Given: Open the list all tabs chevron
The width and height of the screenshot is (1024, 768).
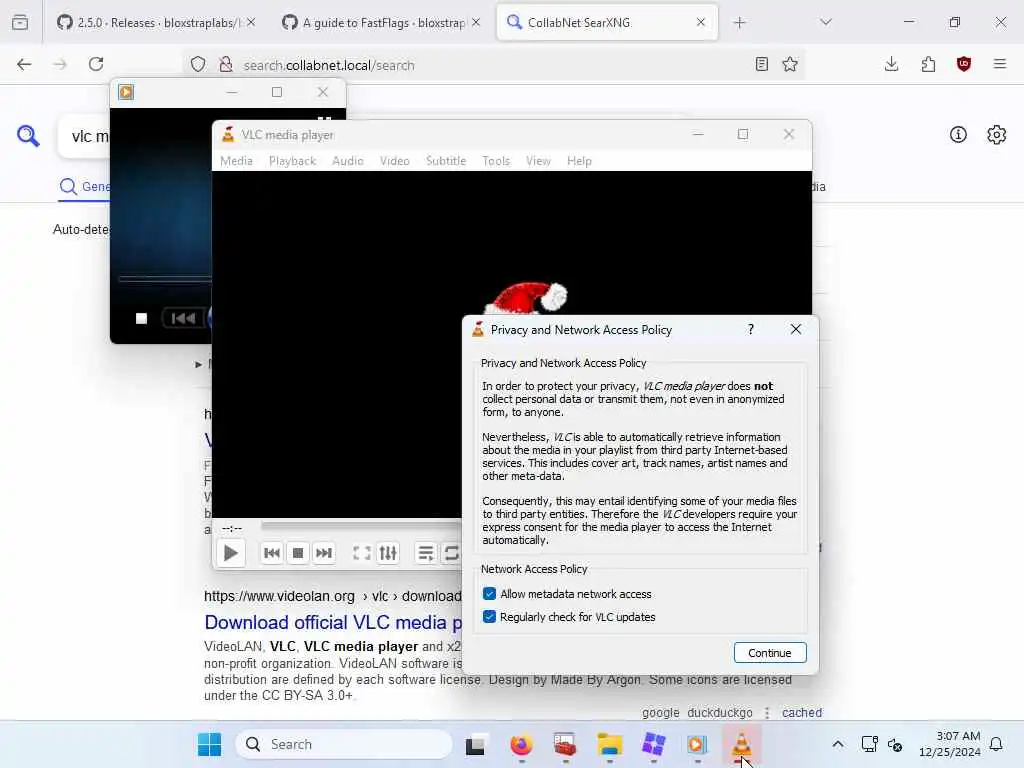Looking at the screenshot, I should (826, 23).
